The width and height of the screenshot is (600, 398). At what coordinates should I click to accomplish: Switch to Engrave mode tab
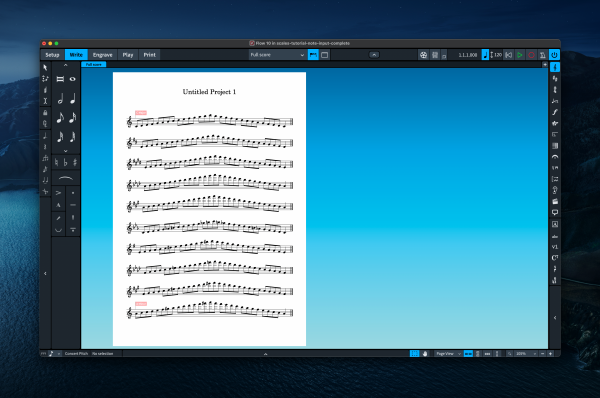(x=103, y=55)
